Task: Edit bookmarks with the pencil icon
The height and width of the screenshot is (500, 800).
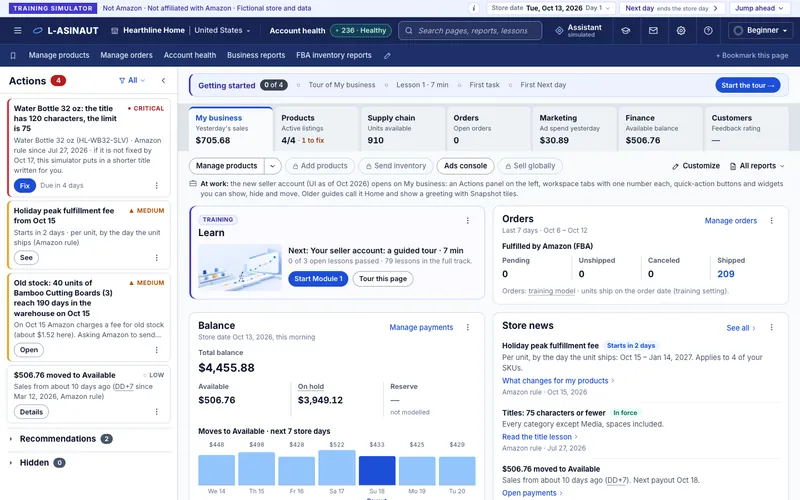Action: (x=387, y=56)
